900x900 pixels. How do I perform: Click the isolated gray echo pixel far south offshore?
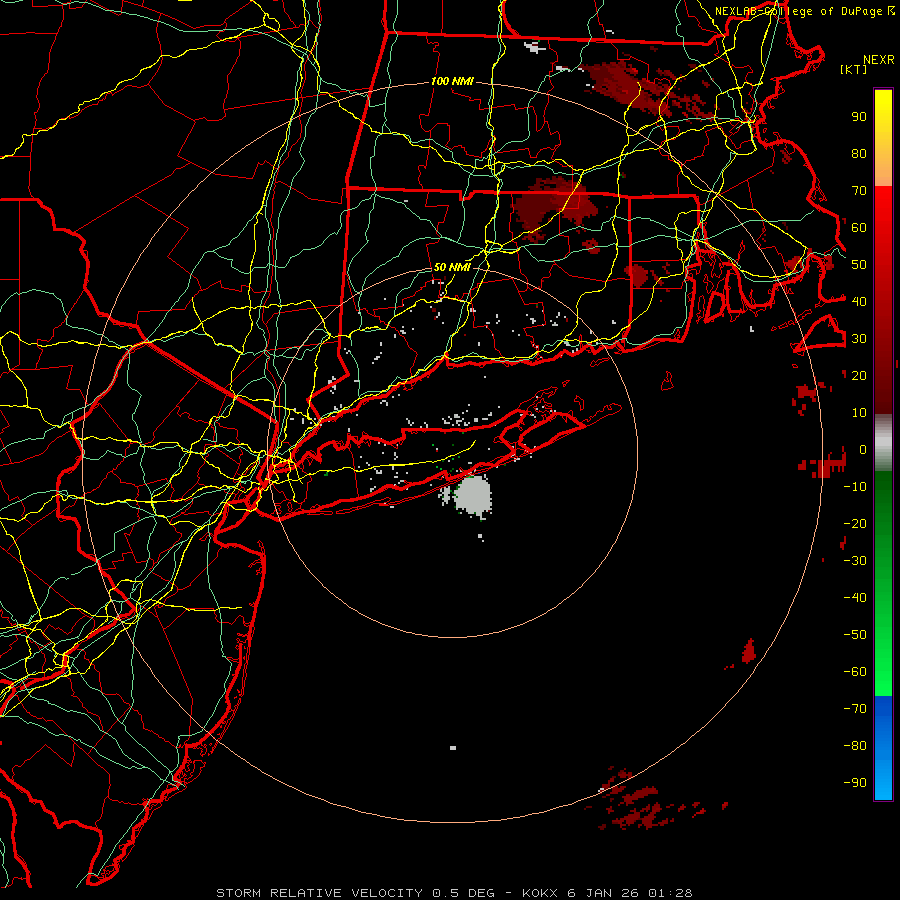453,748
